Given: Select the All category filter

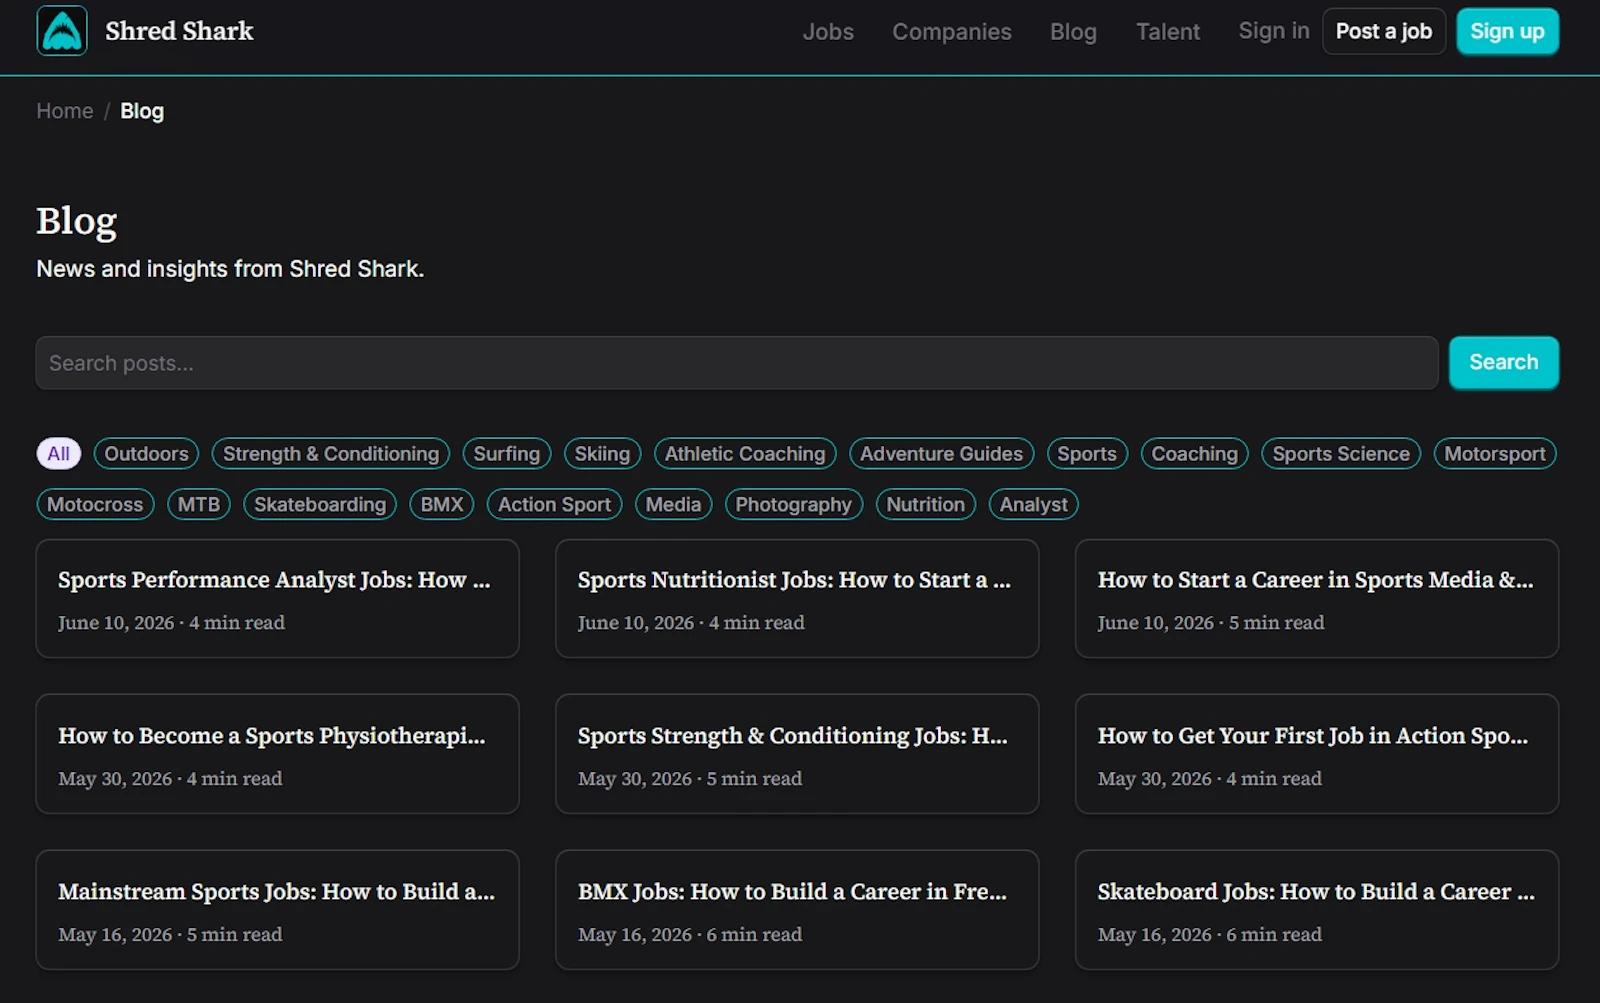Looking at the screenshot, I should (x=59, y=454).
